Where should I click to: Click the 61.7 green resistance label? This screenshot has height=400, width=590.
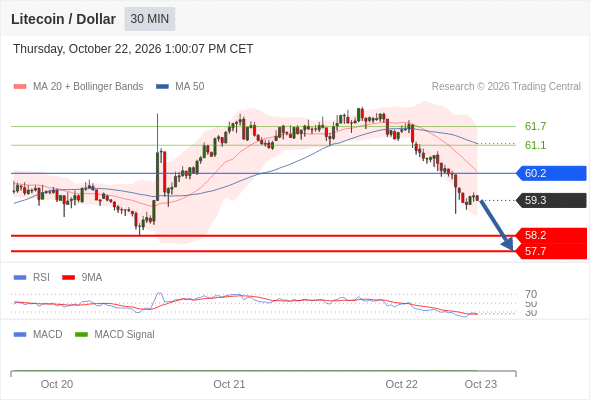click(x=535, y=126)
